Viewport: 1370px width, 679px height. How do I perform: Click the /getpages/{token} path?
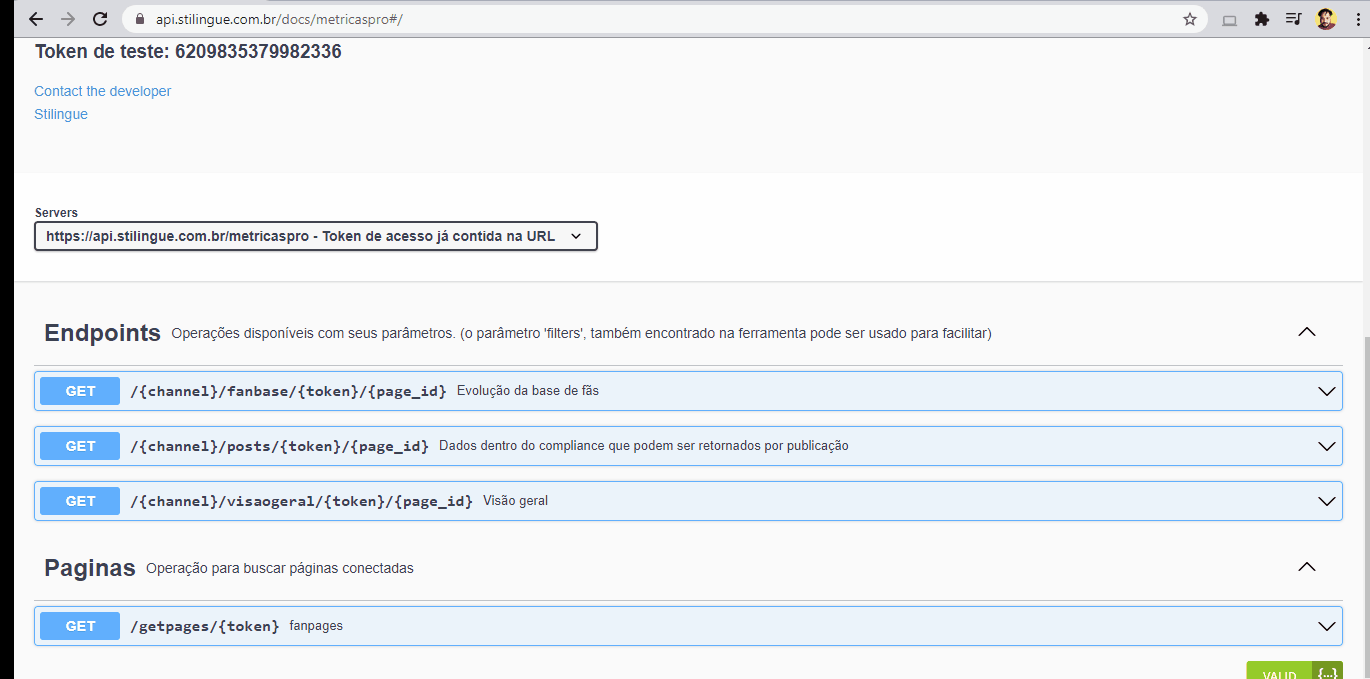click(x=205, y=626)
